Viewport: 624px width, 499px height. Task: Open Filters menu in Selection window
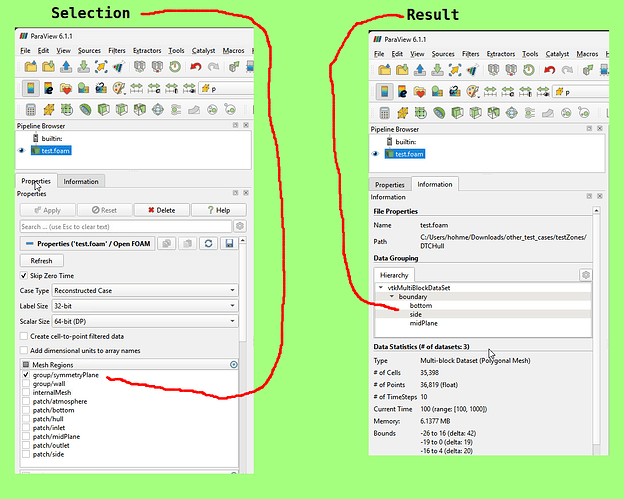[117, 51]
